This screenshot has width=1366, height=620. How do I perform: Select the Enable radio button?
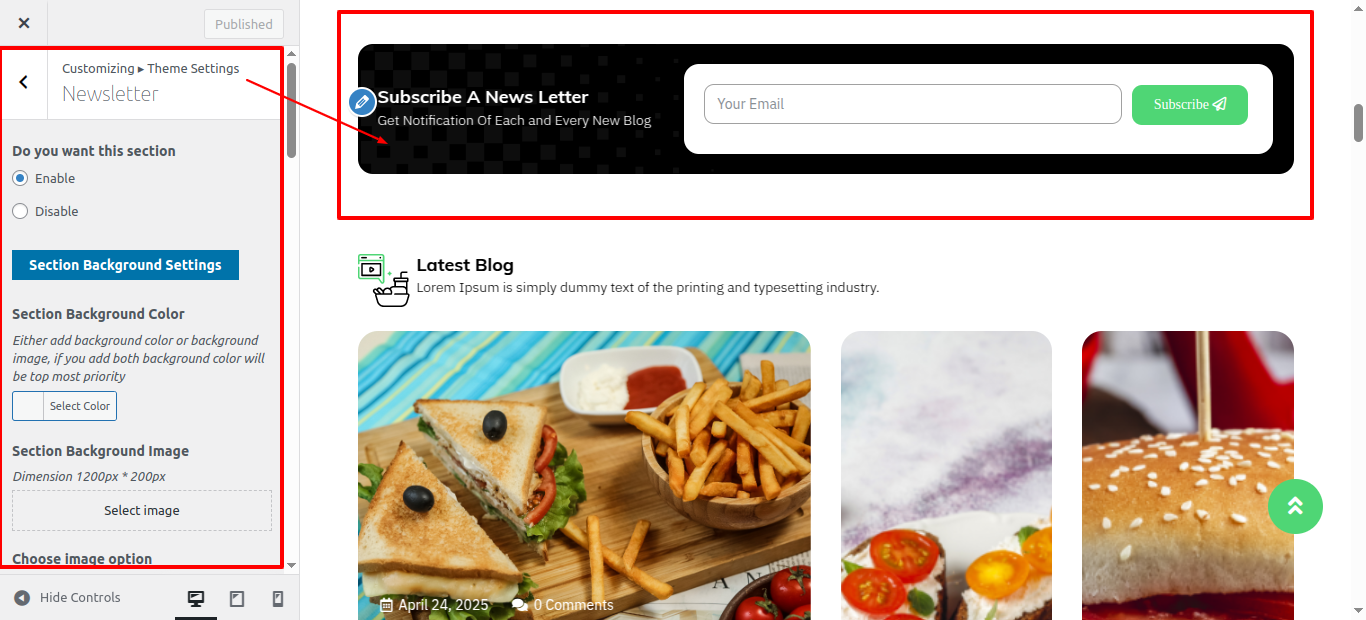pyautogui.click(x=20, y=178)
